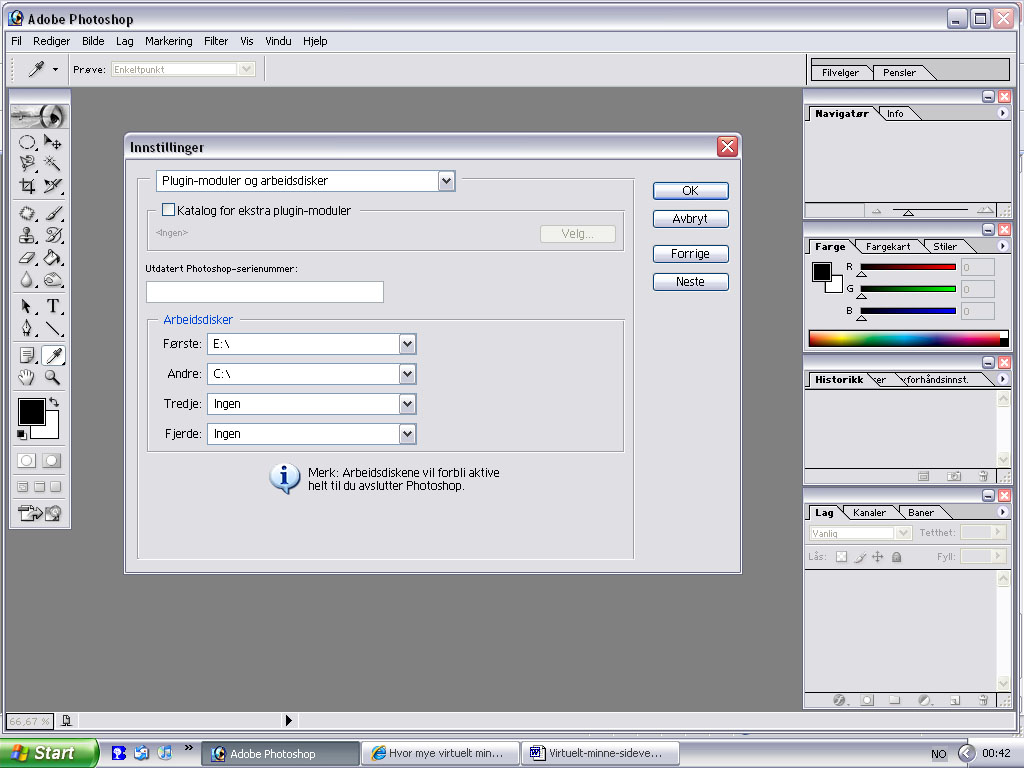Select the Paint Bucket tool
Screen dimensions: 1024x768
coord(53,257)
